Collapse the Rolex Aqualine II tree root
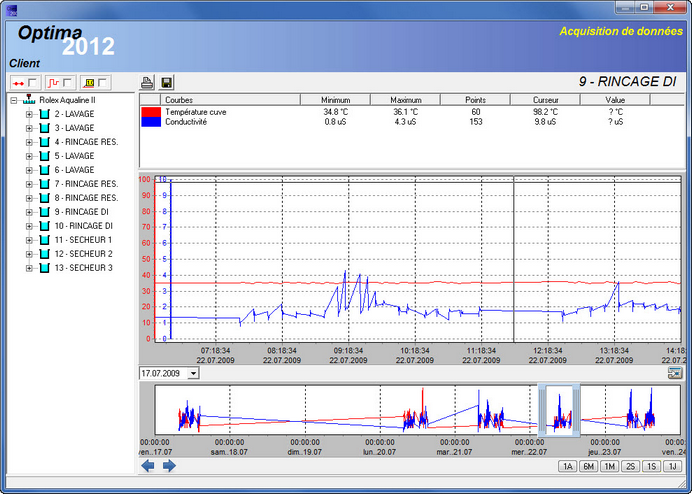 coord(14,100)
